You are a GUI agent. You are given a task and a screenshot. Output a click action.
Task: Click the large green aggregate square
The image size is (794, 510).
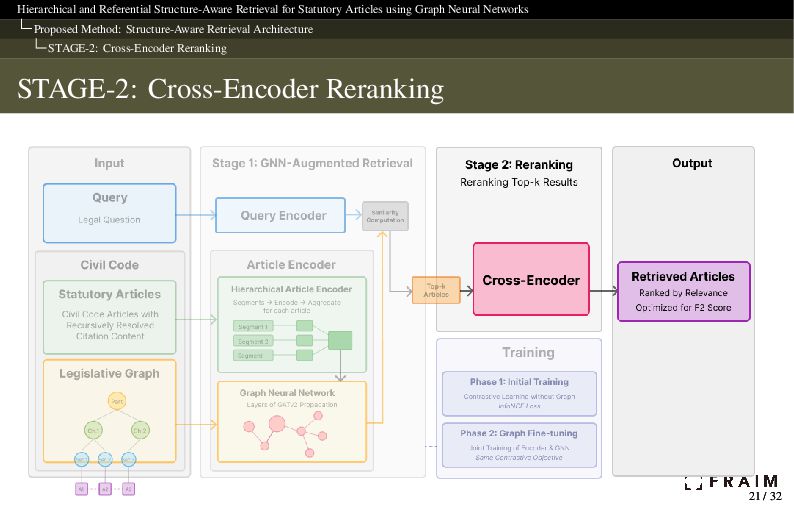point(340,340)
